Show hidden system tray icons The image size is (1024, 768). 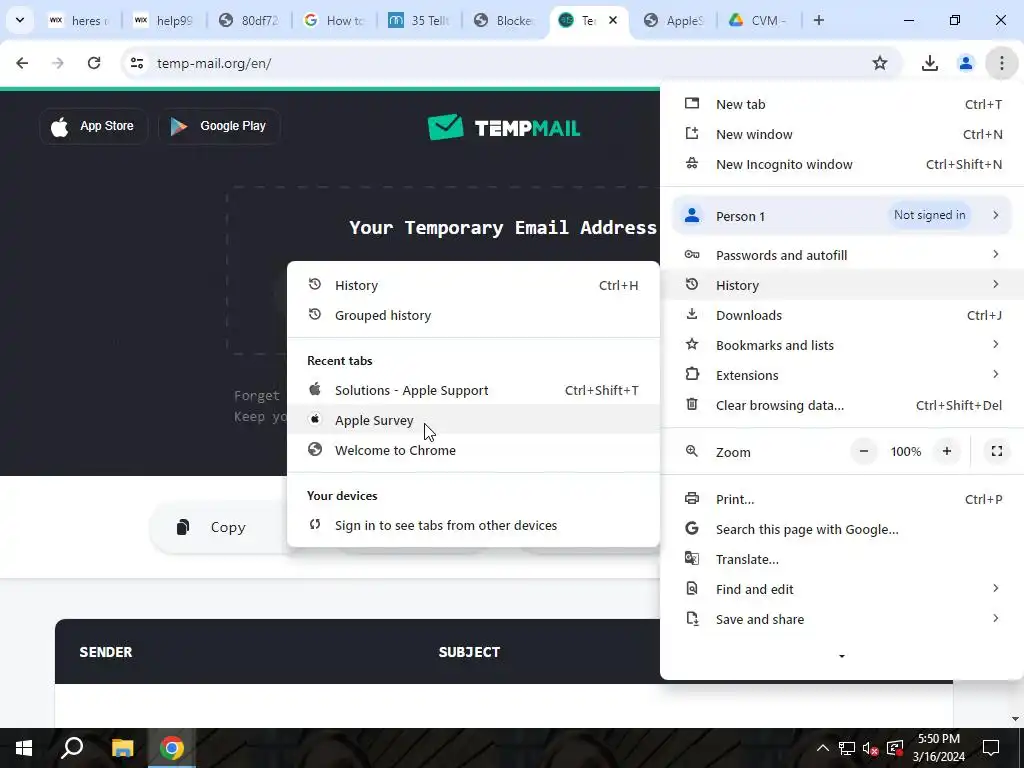(x=822, y=748)
